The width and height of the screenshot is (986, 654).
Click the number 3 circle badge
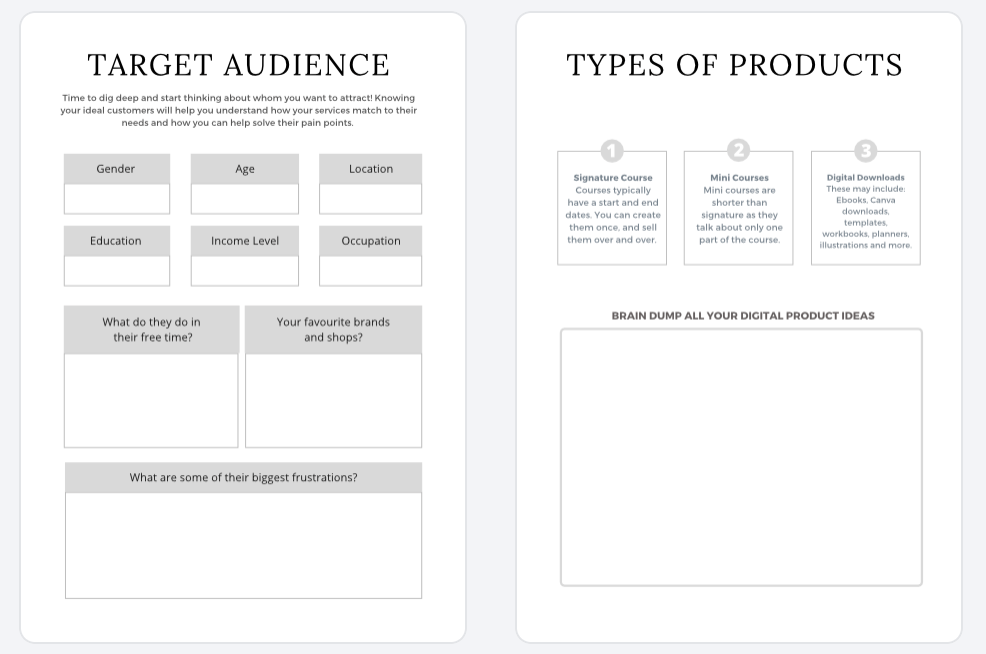pos(866,151)
